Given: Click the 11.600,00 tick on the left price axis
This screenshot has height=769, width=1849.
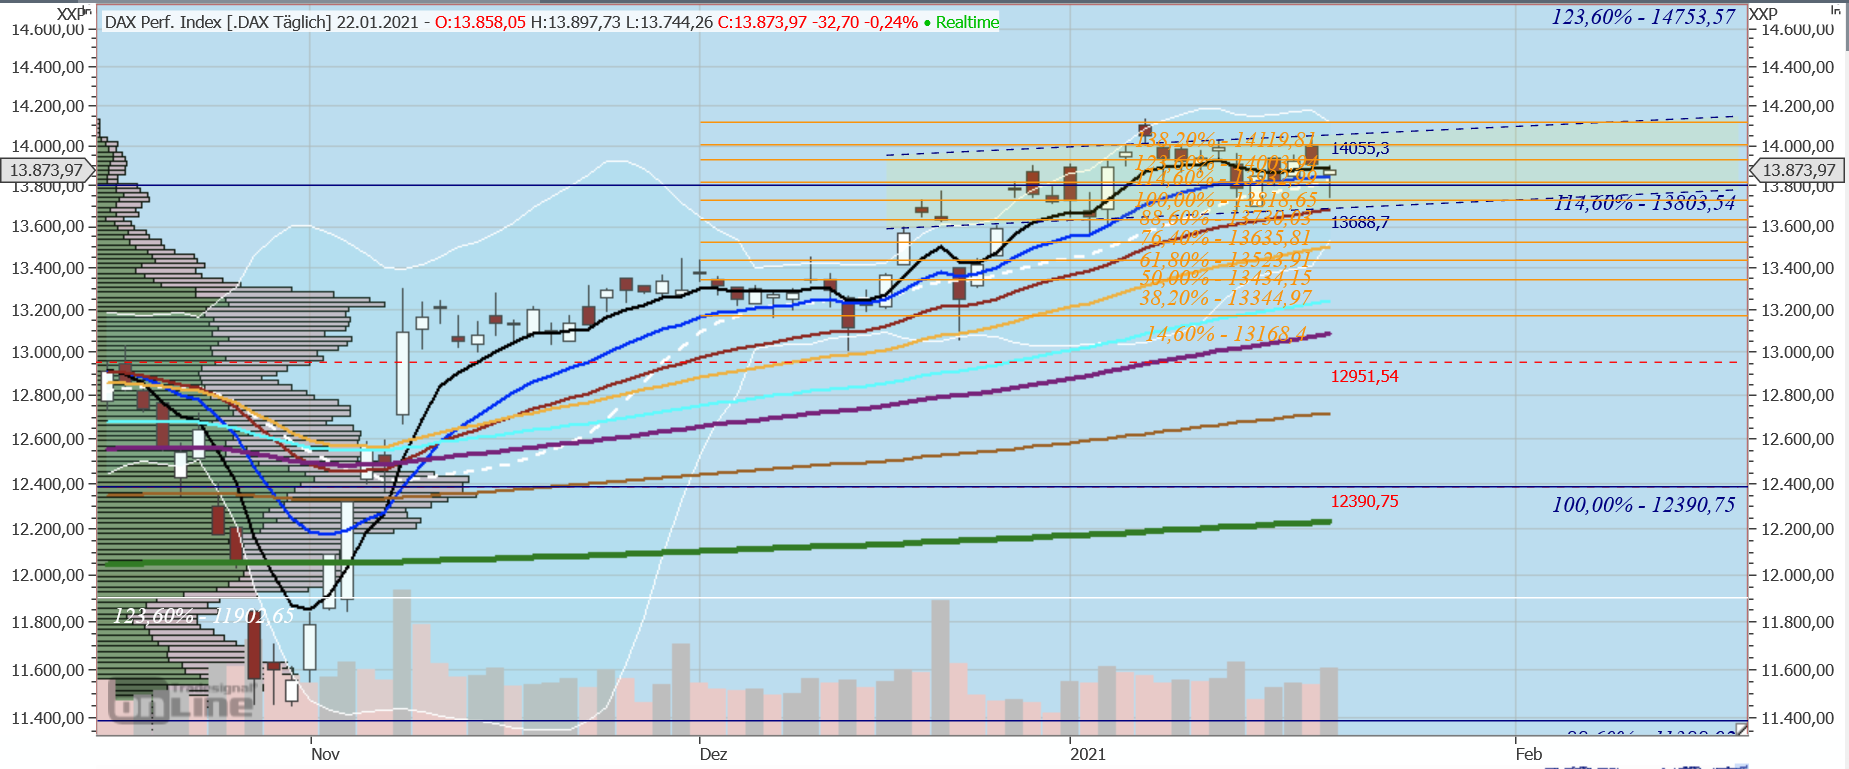Looking at the screenshot, I should [48, 670].
